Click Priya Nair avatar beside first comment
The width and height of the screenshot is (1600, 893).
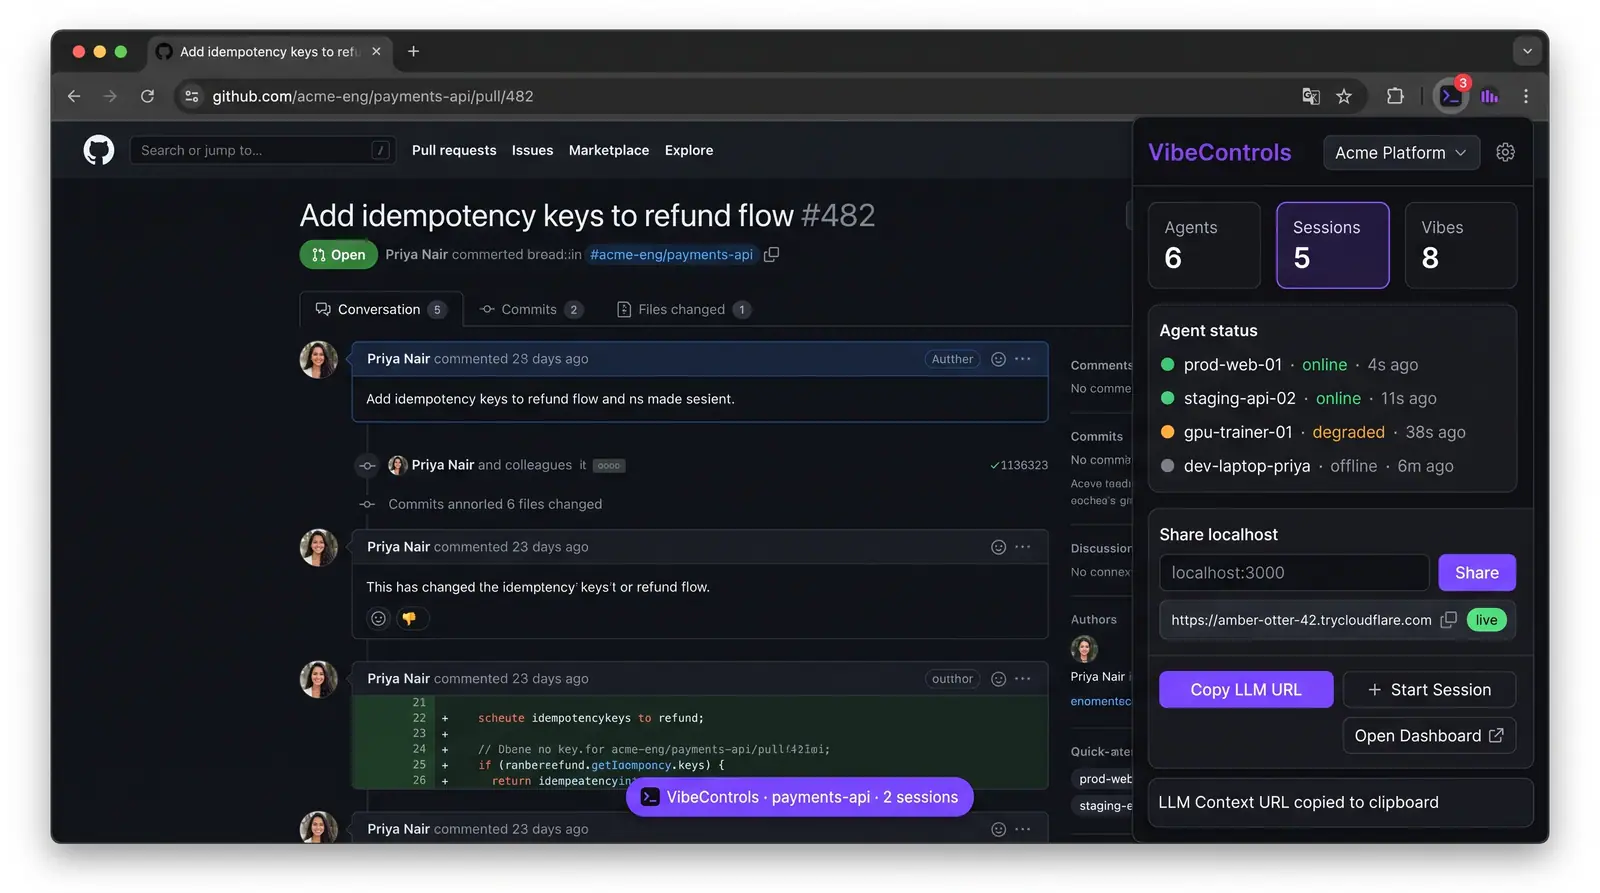[x=319, y=360]
